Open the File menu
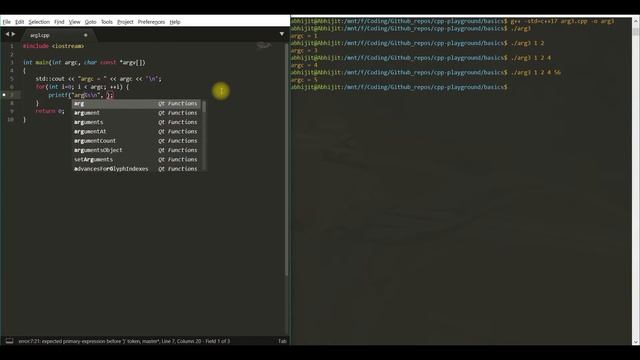640x360 pixels. tap(7, 22)
